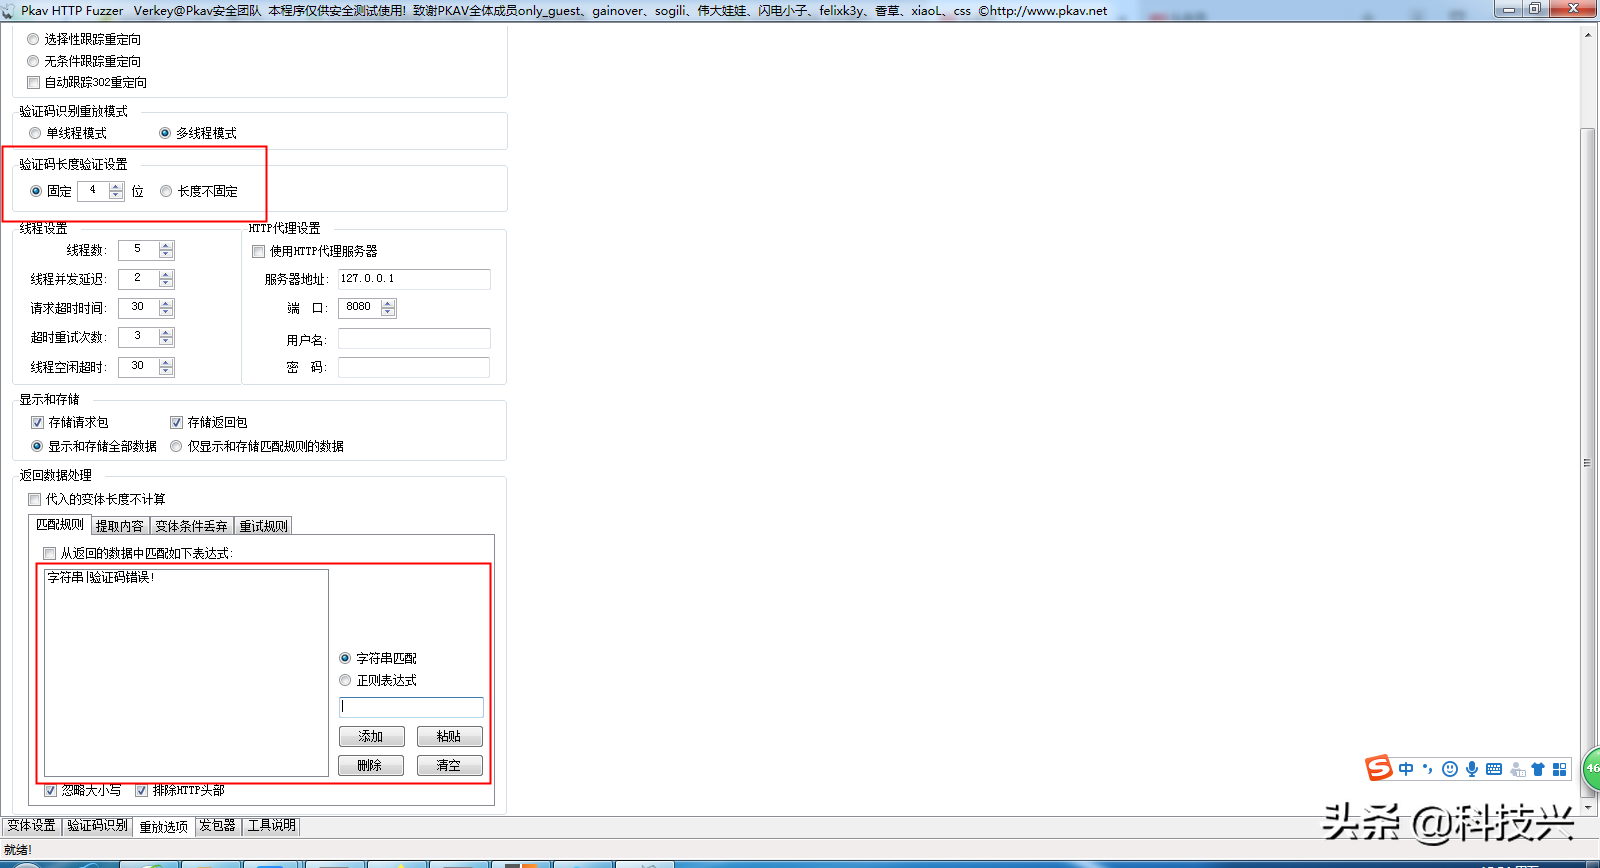The height and width of the screenshot is (868, 1600).
Task: Select 固定 captcha length radio
Action: (x=36, y=191)
